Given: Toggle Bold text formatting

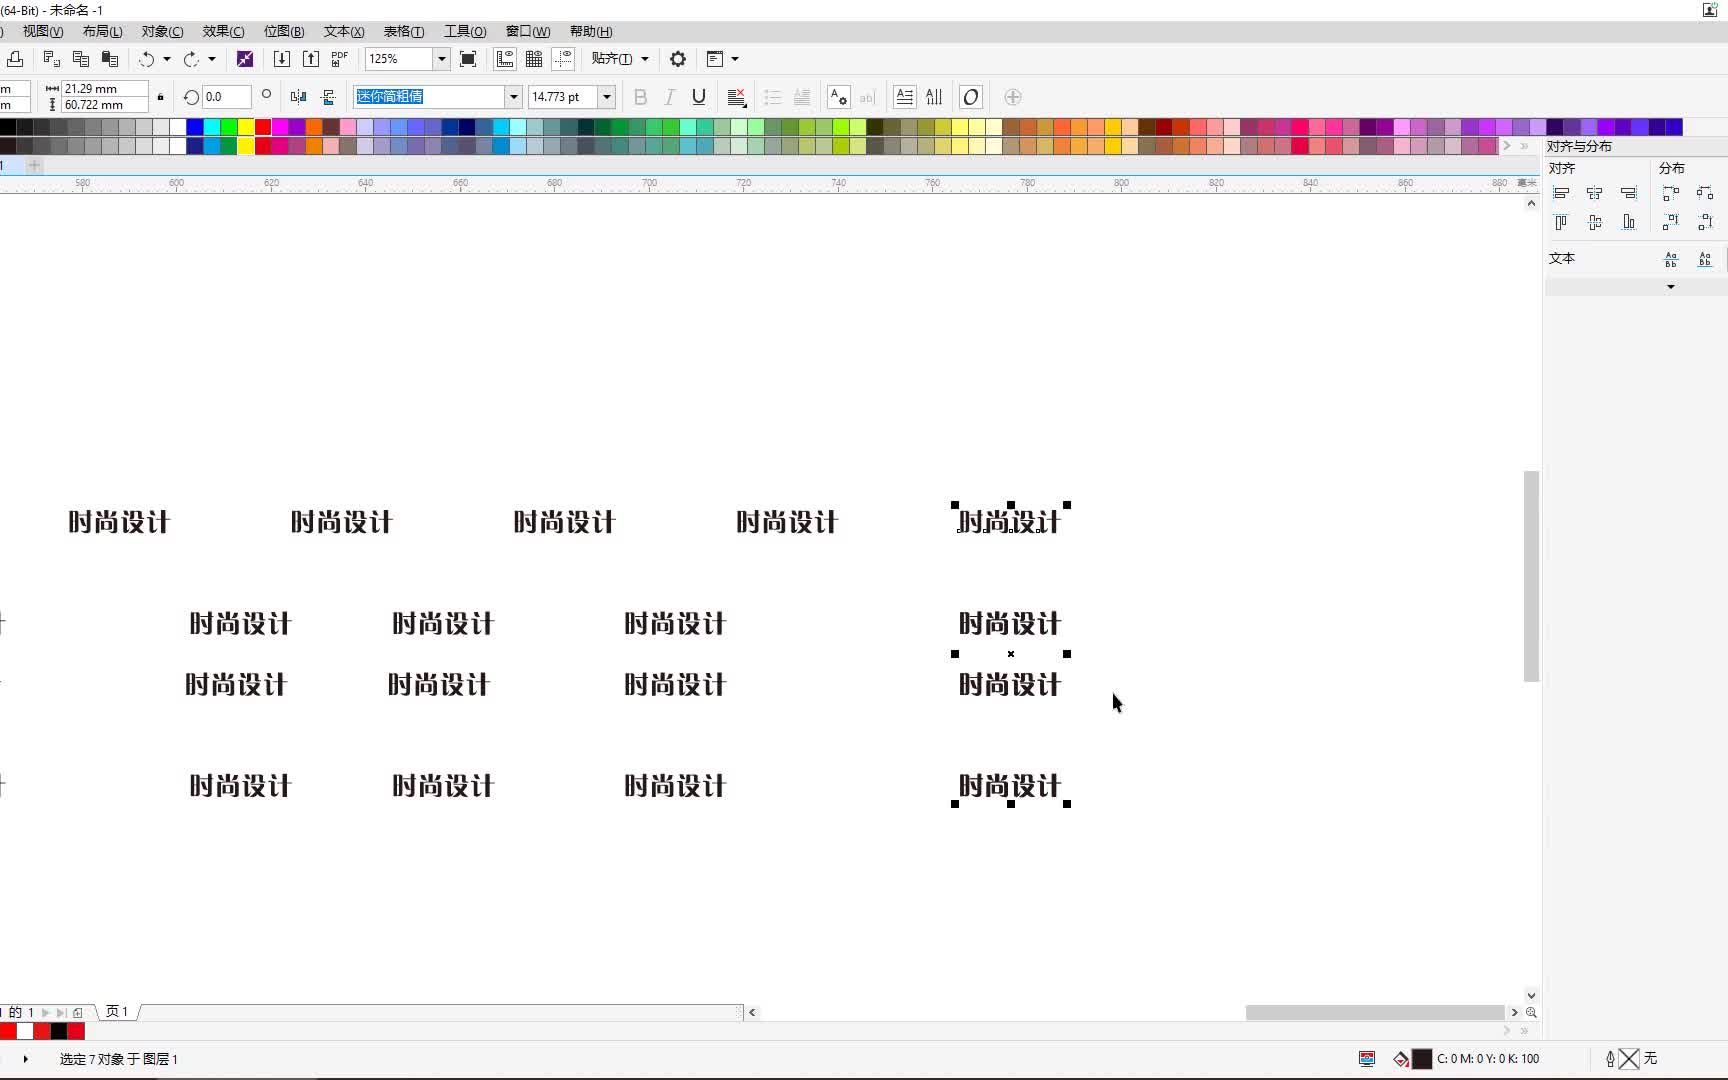Looking at the screenshot, I should 641,97.
